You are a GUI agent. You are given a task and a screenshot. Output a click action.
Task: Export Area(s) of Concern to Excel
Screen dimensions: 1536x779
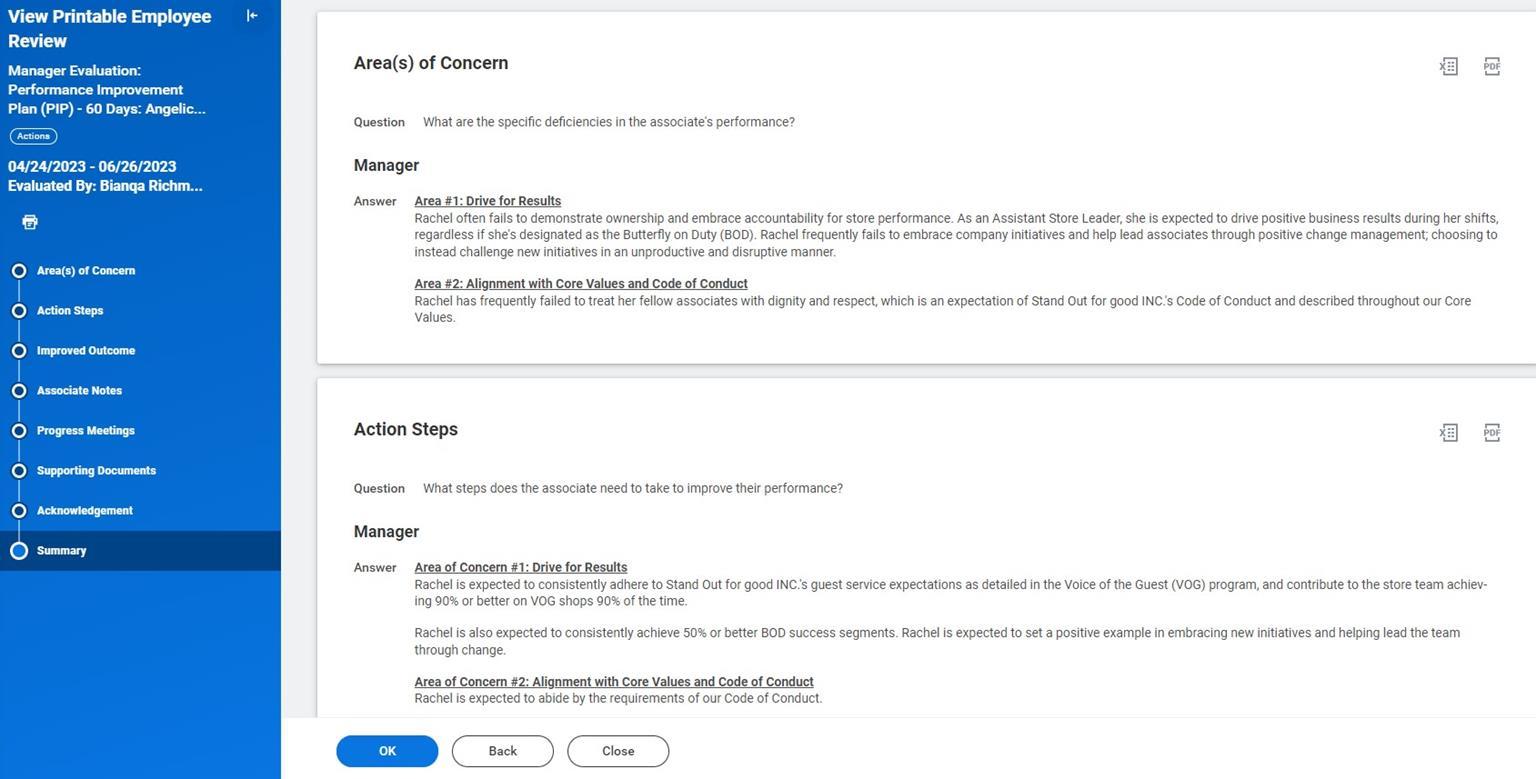[x=1448, y=66]
